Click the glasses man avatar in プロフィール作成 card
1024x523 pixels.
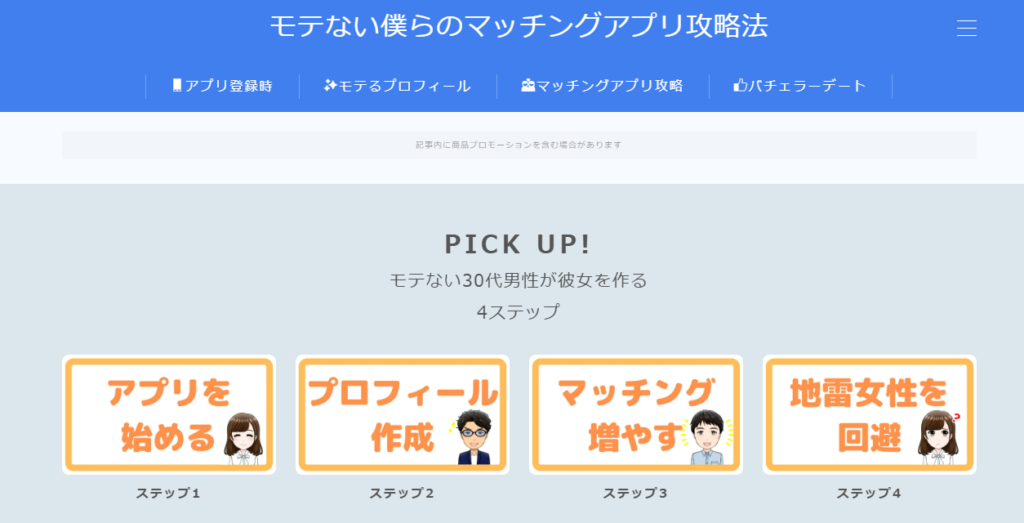click(473, 437)
